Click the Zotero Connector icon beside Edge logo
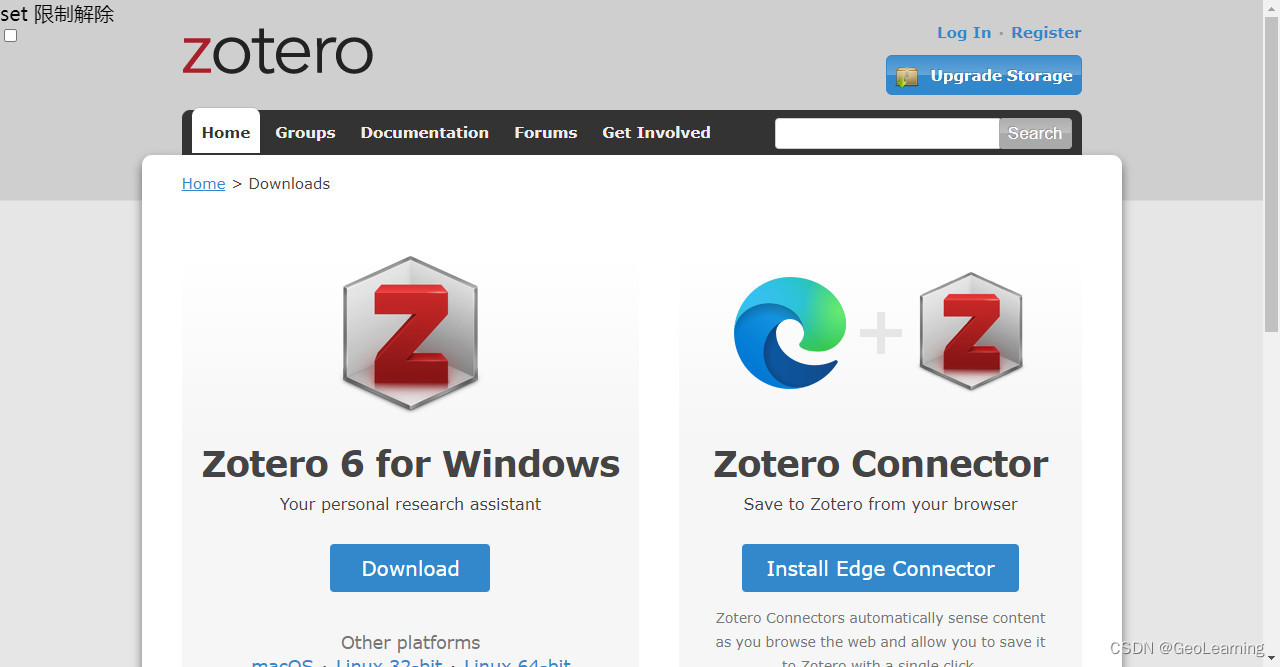Image resolution: width=1280 pixels, height=667 pixels. click(x=970, y=331)
